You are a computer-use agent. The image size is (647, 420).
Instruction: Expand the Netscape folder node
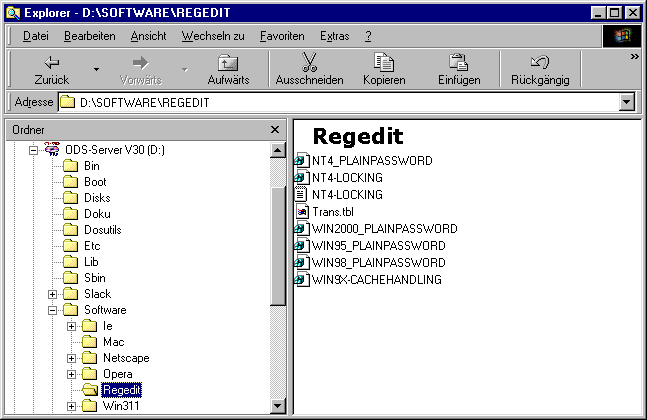pyautogui.click(x=71, y=359)
